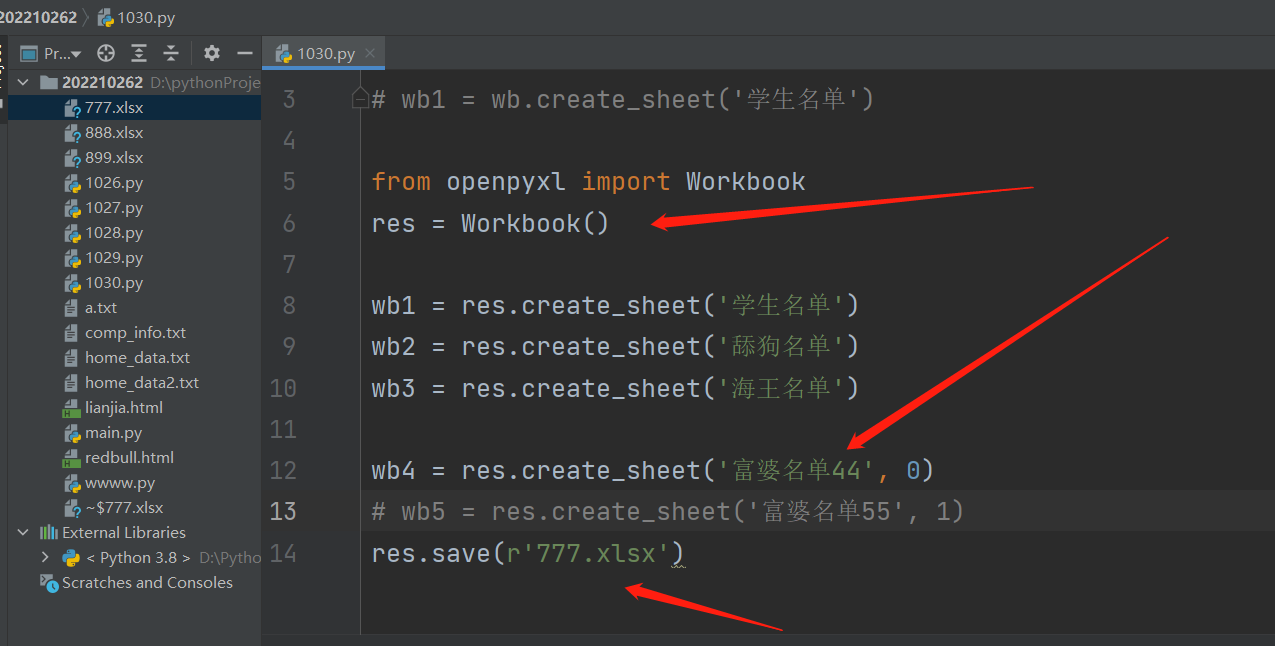Click the Python icon beside main.py
Screen dimensions: 1275x646
(x=72, y=433)
